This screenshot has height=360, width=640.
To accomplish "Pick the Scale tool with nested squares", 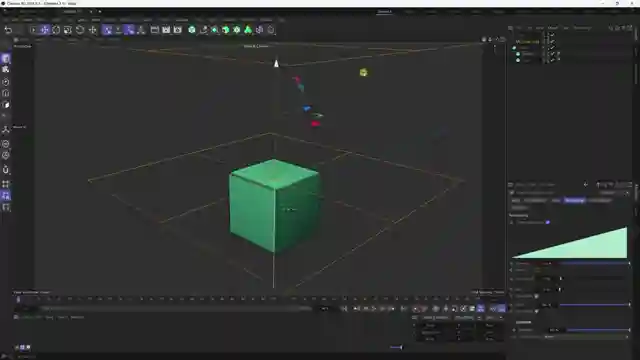I will [x=68, y=30].
